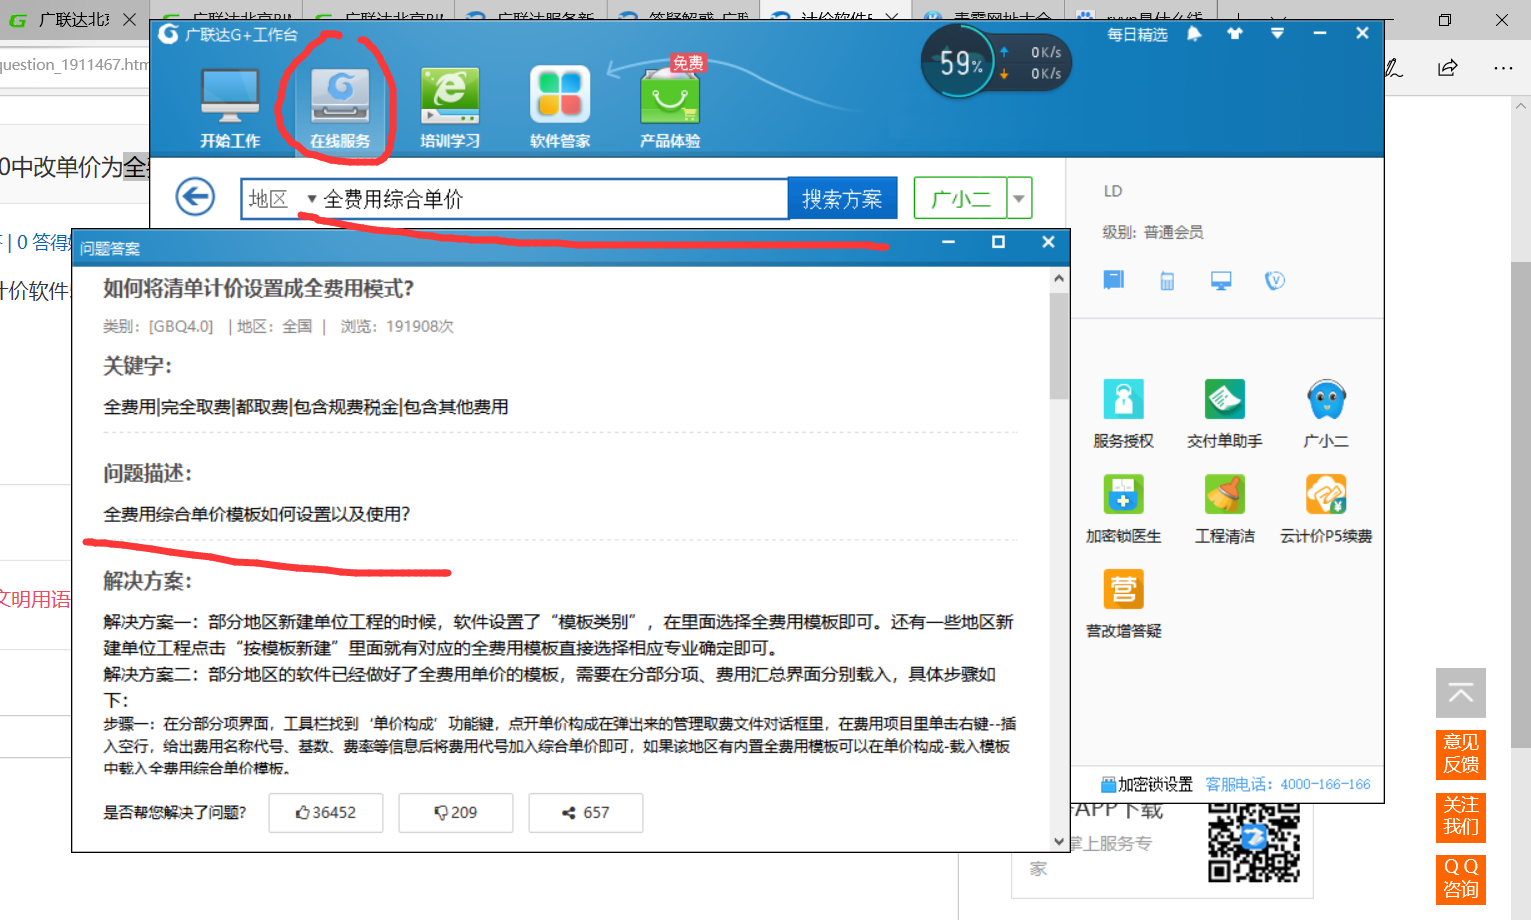Open 在线服务 from the top toolbar
1531x920 pixels.
340,108
